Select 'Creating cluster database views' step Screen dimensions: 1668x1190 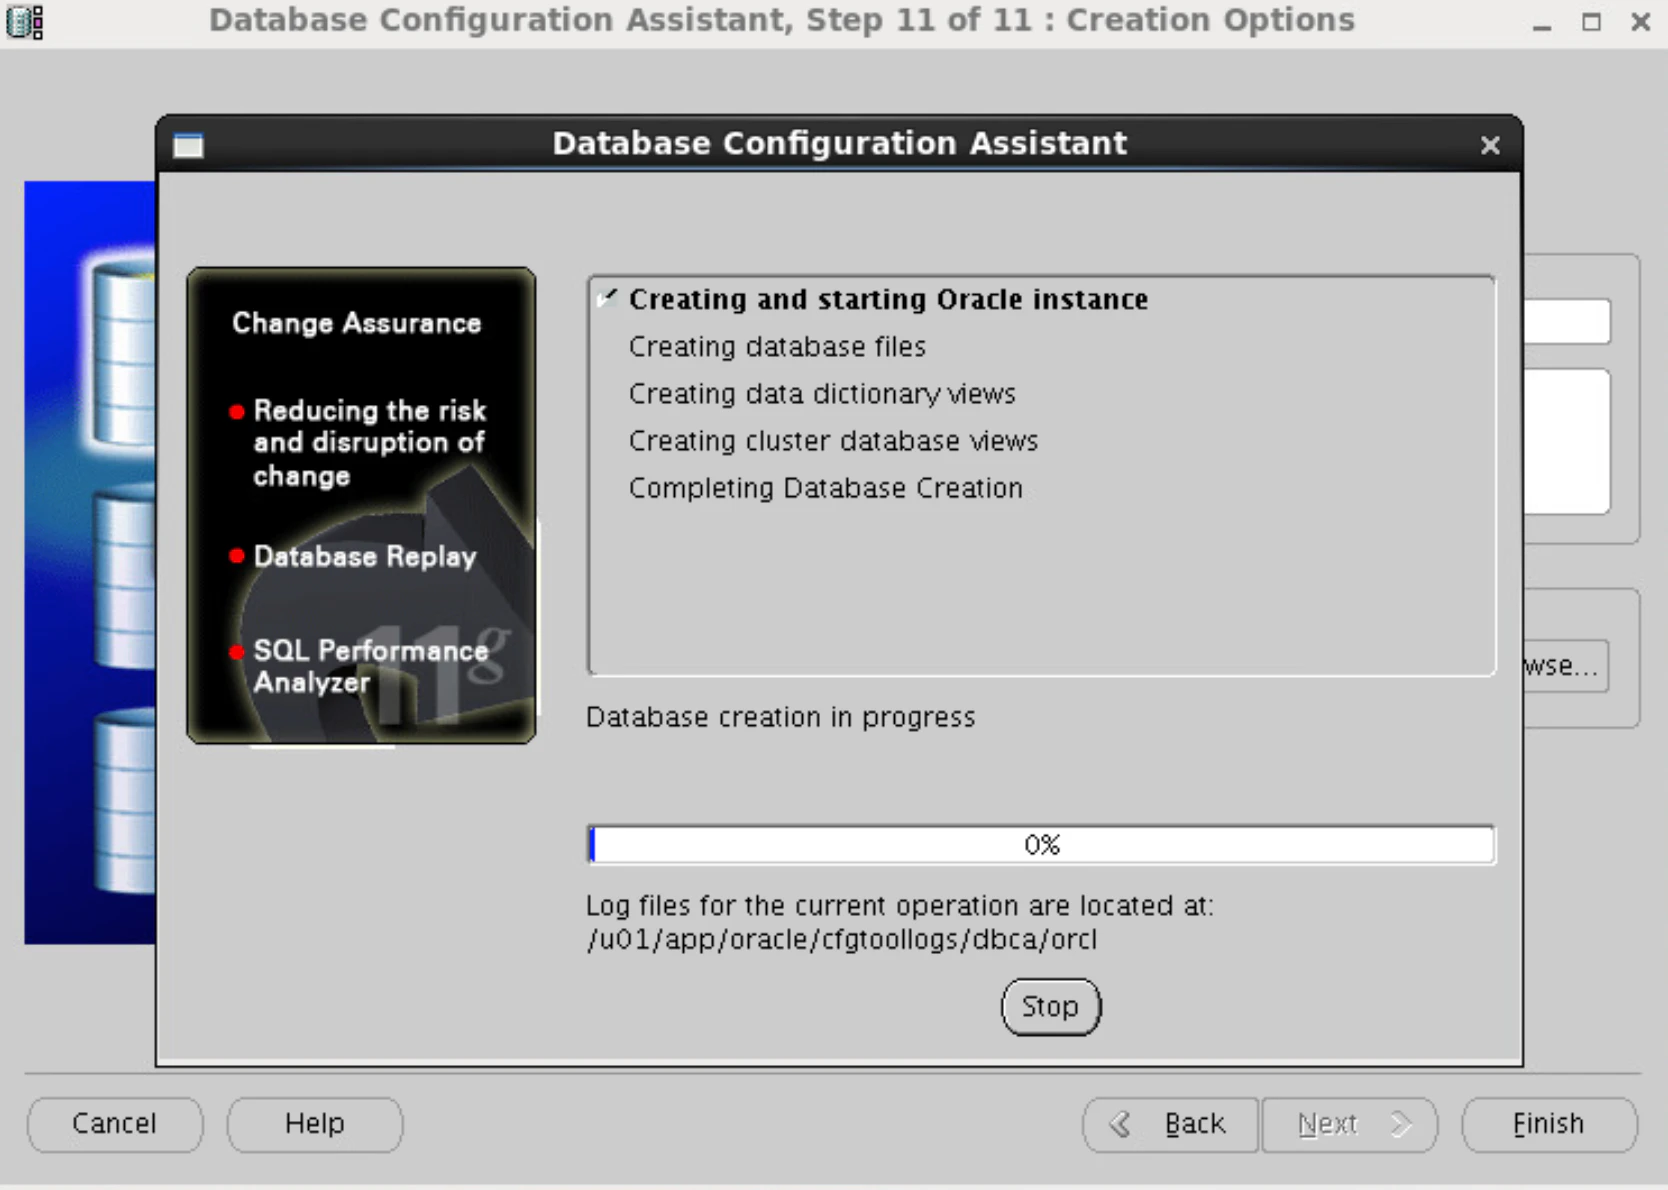tap(833, 441)
